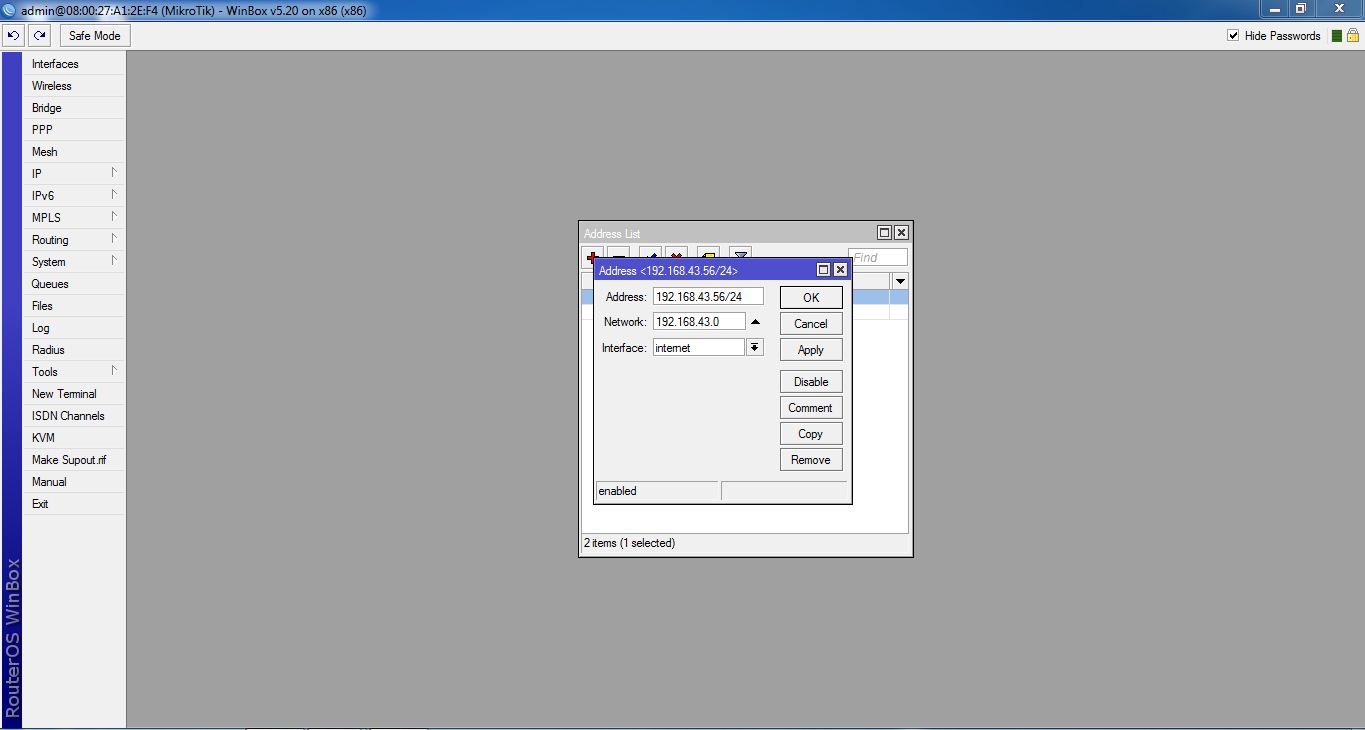This screenshot has width=1365, height=730.
Task: Click OK in the Address dialog
Action: click(x=811, y=298)
